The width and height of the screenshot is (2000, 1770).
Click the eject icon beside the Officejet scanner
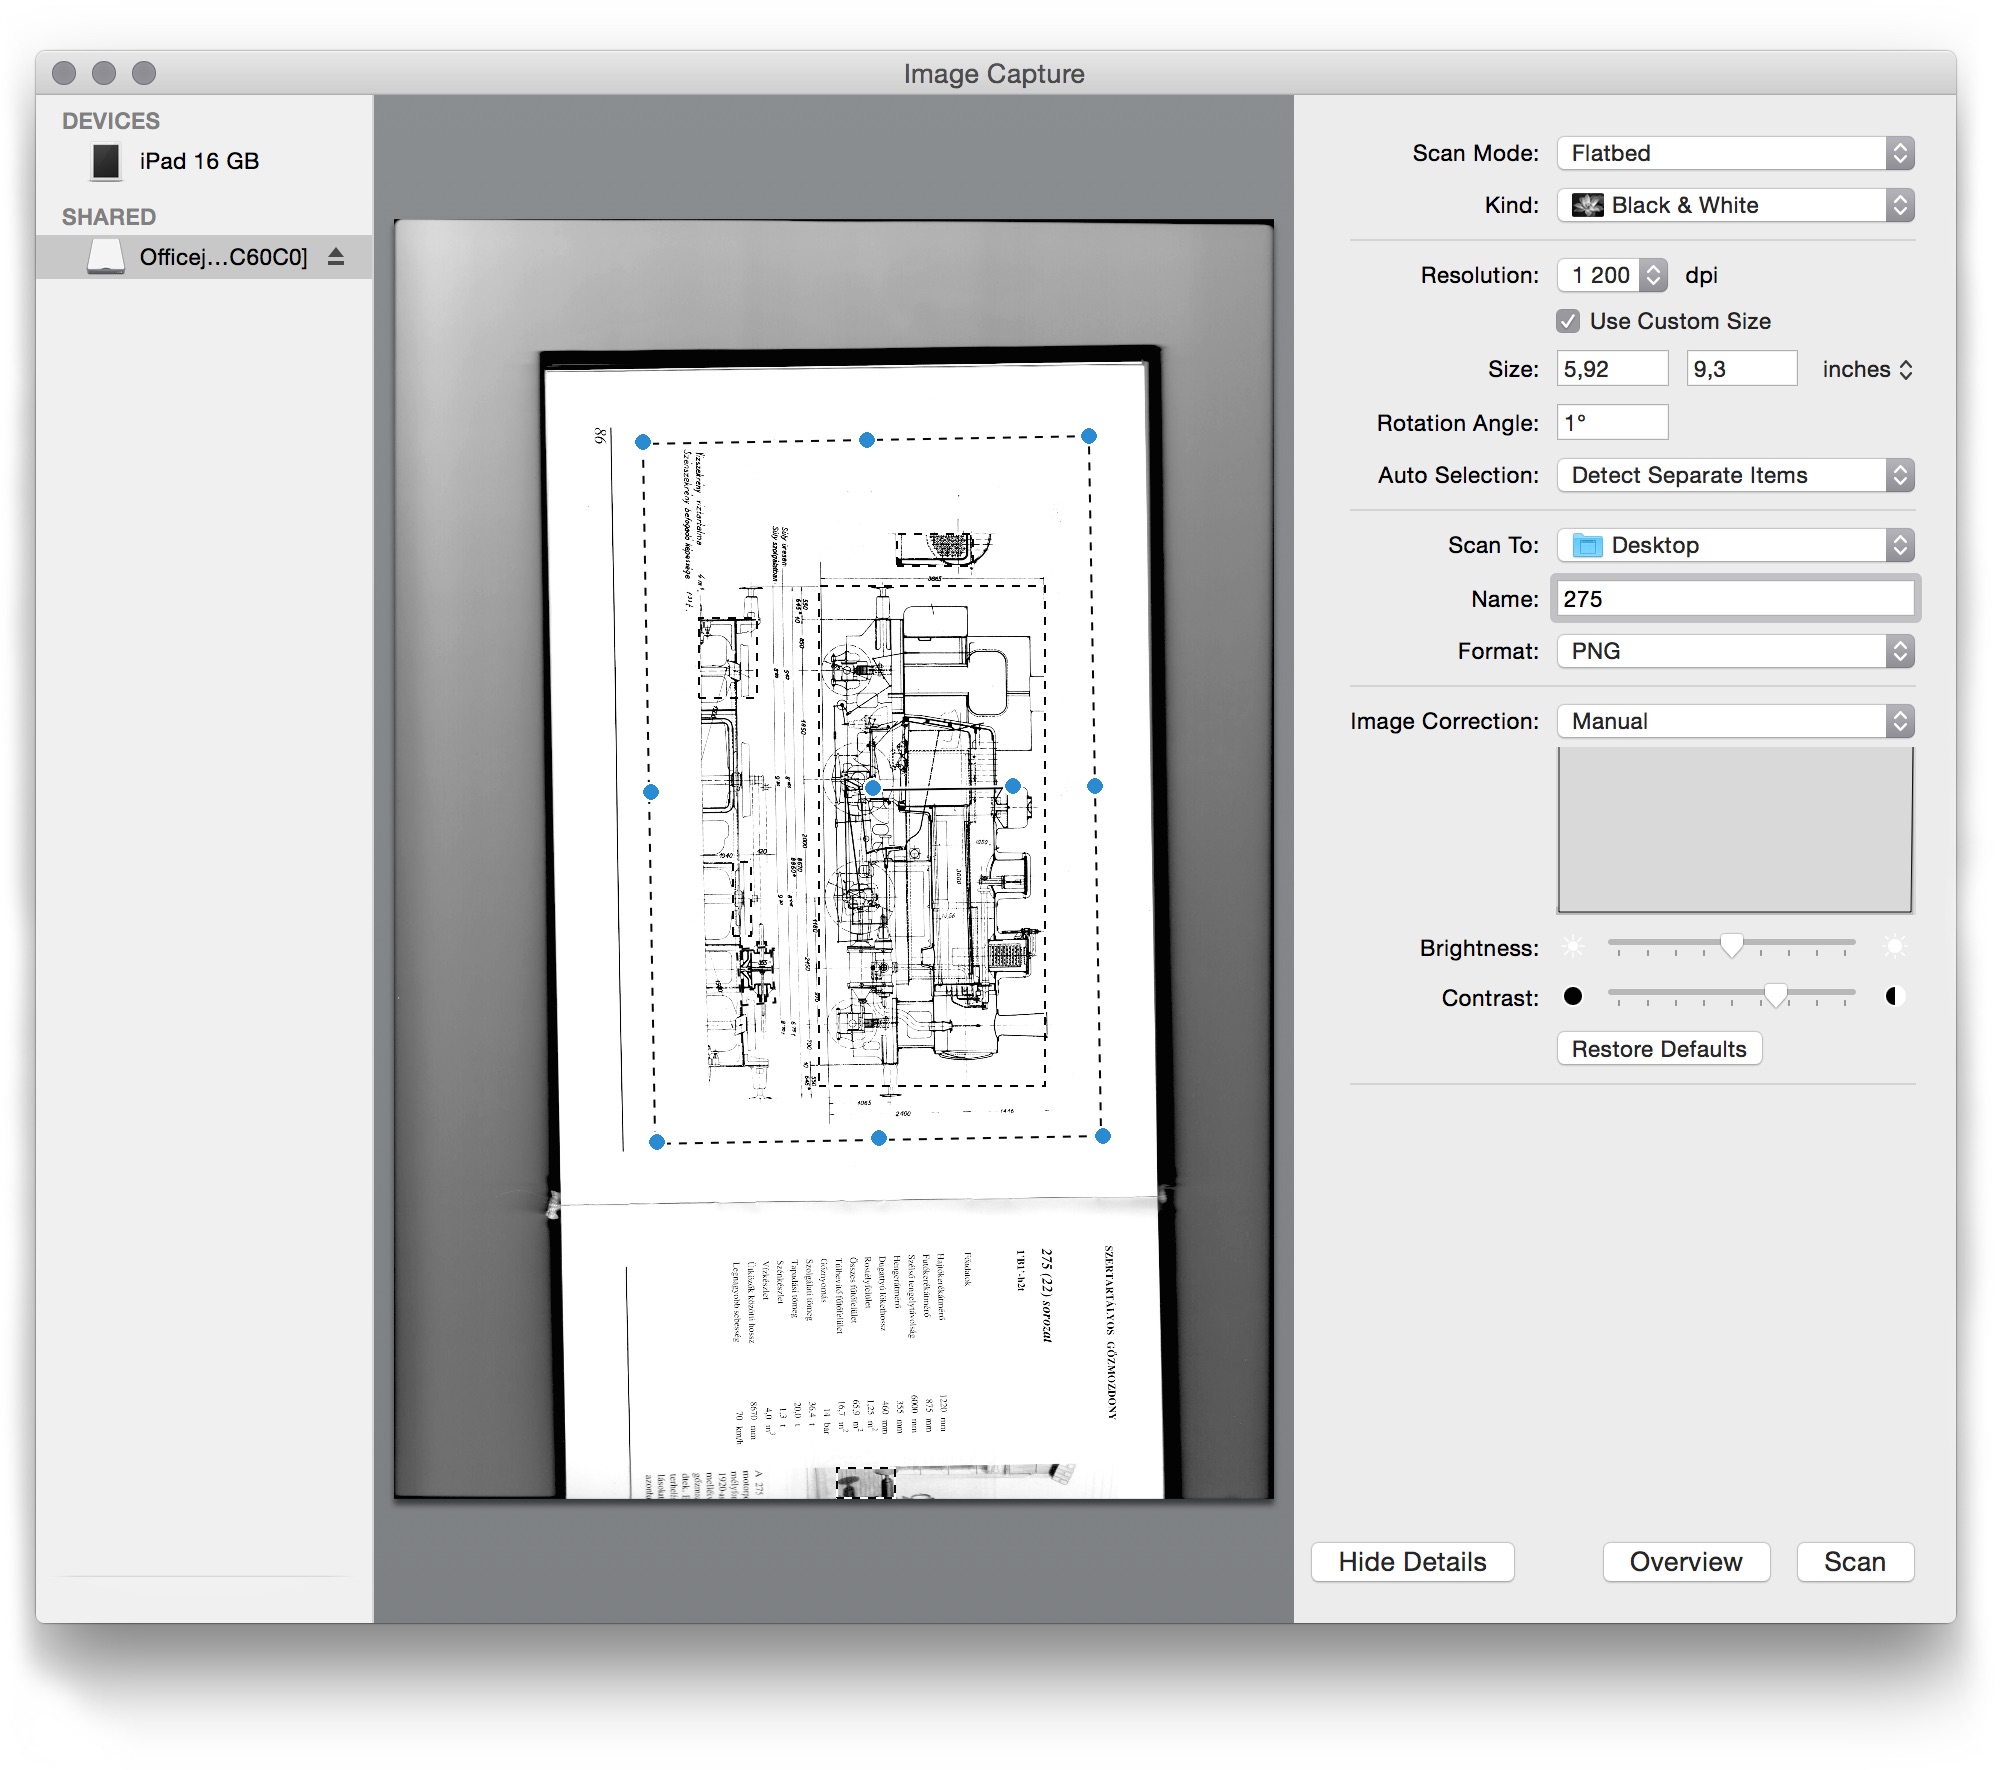pos(336,257)
